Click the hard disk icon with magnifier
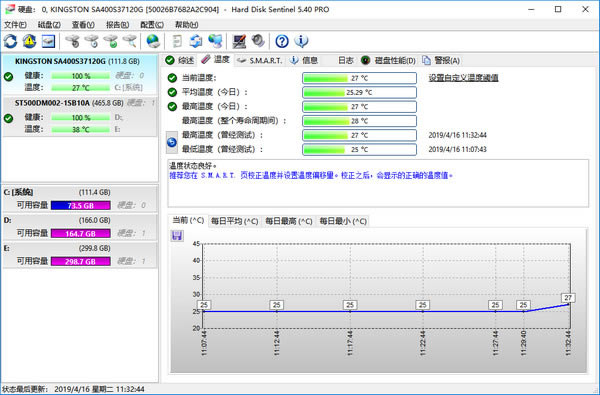 pyautogui.click(x=130, y=41)
